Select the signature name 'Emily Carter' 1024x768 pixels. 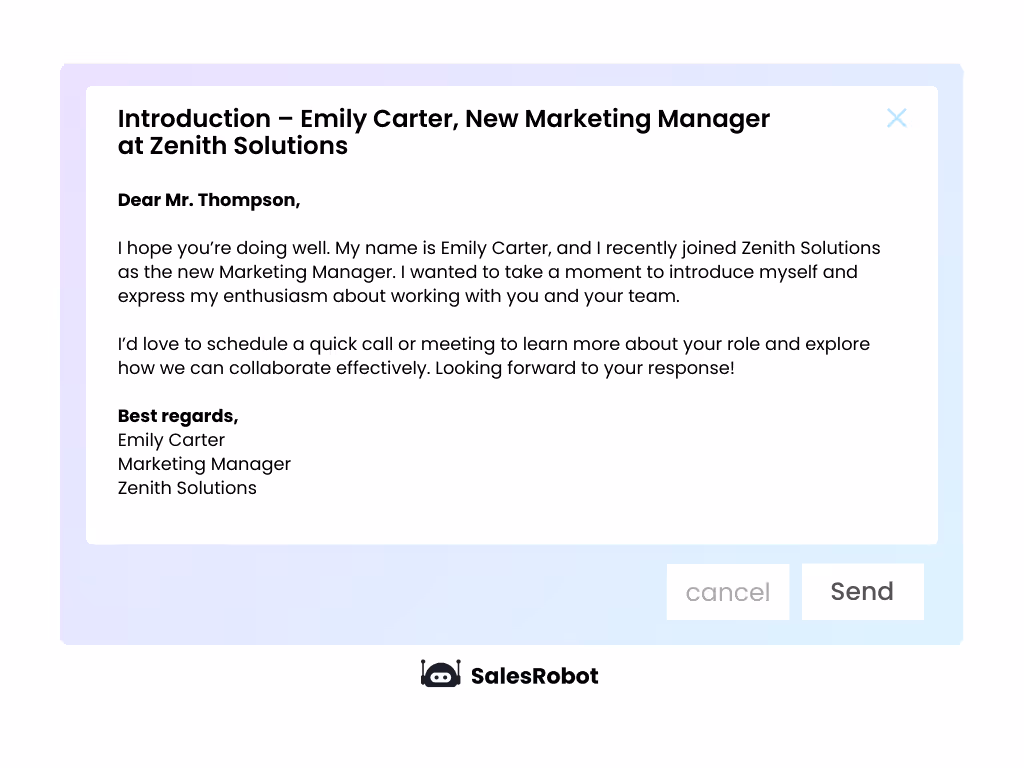tap(171, 440)
